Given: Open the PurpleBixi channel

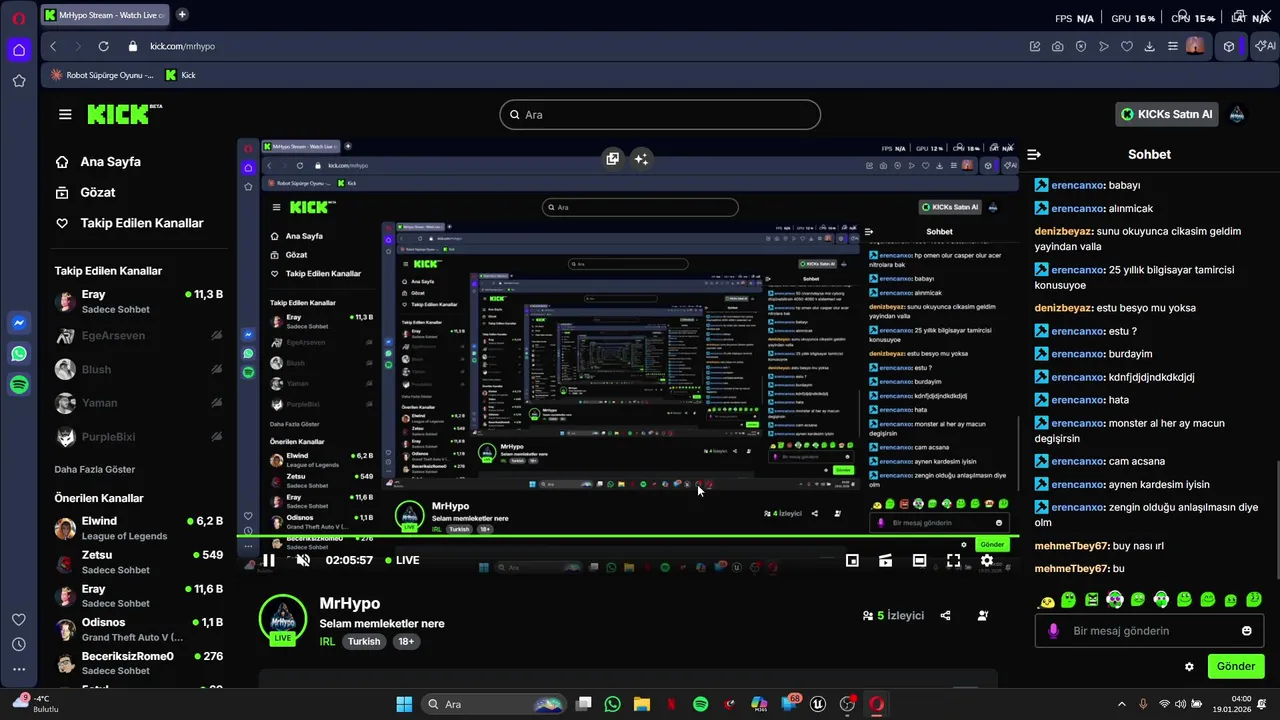Looking at the screenshot, I should pyautogui.click(x=139, y=437).
